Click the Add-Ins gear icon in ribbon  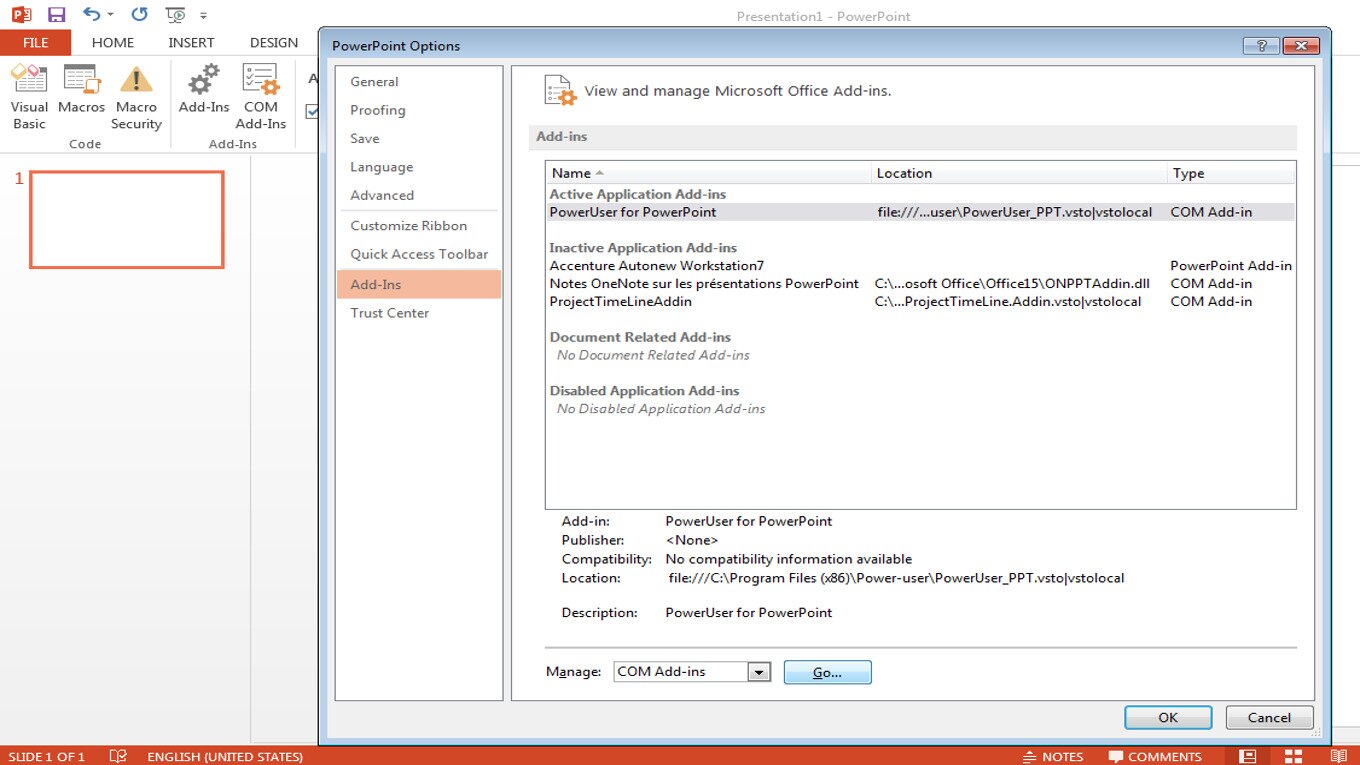tap(204, 88)
